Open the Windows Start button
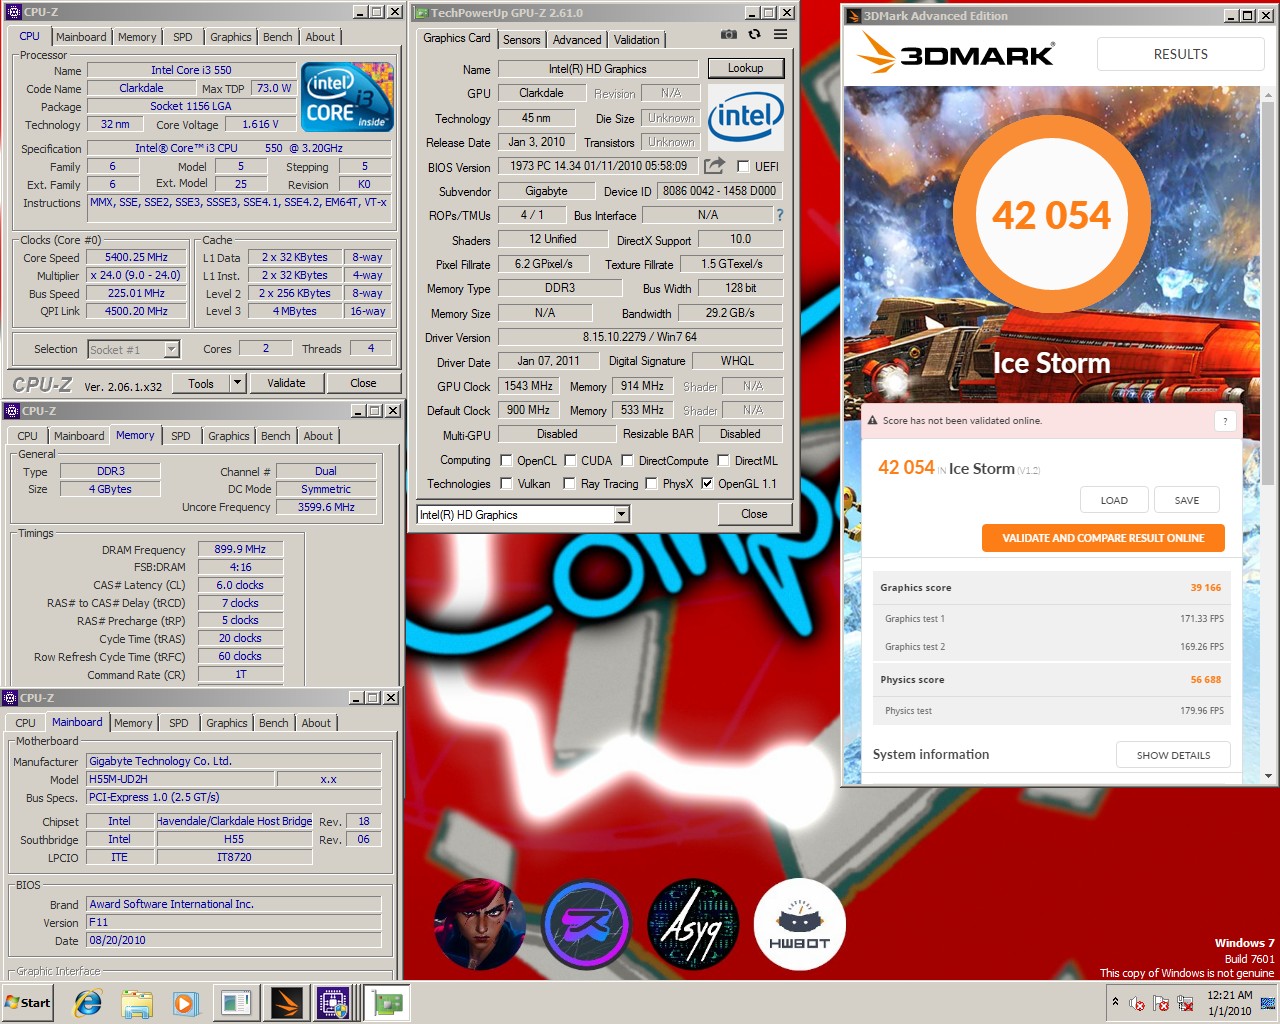This screenshot has width=1280, height=1024. (27, 1003)
